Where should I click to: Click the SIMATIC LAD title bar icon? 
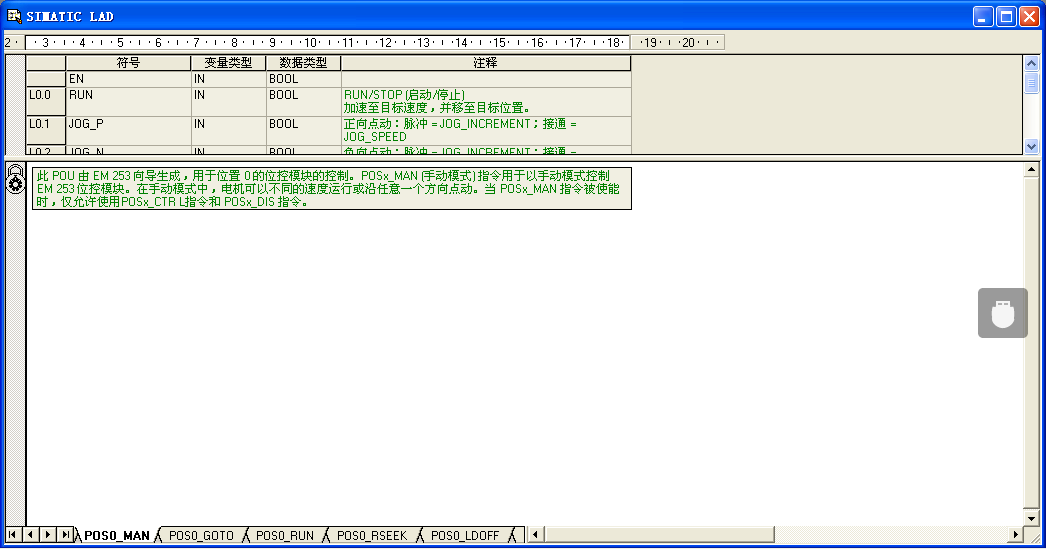coord(14,16)
